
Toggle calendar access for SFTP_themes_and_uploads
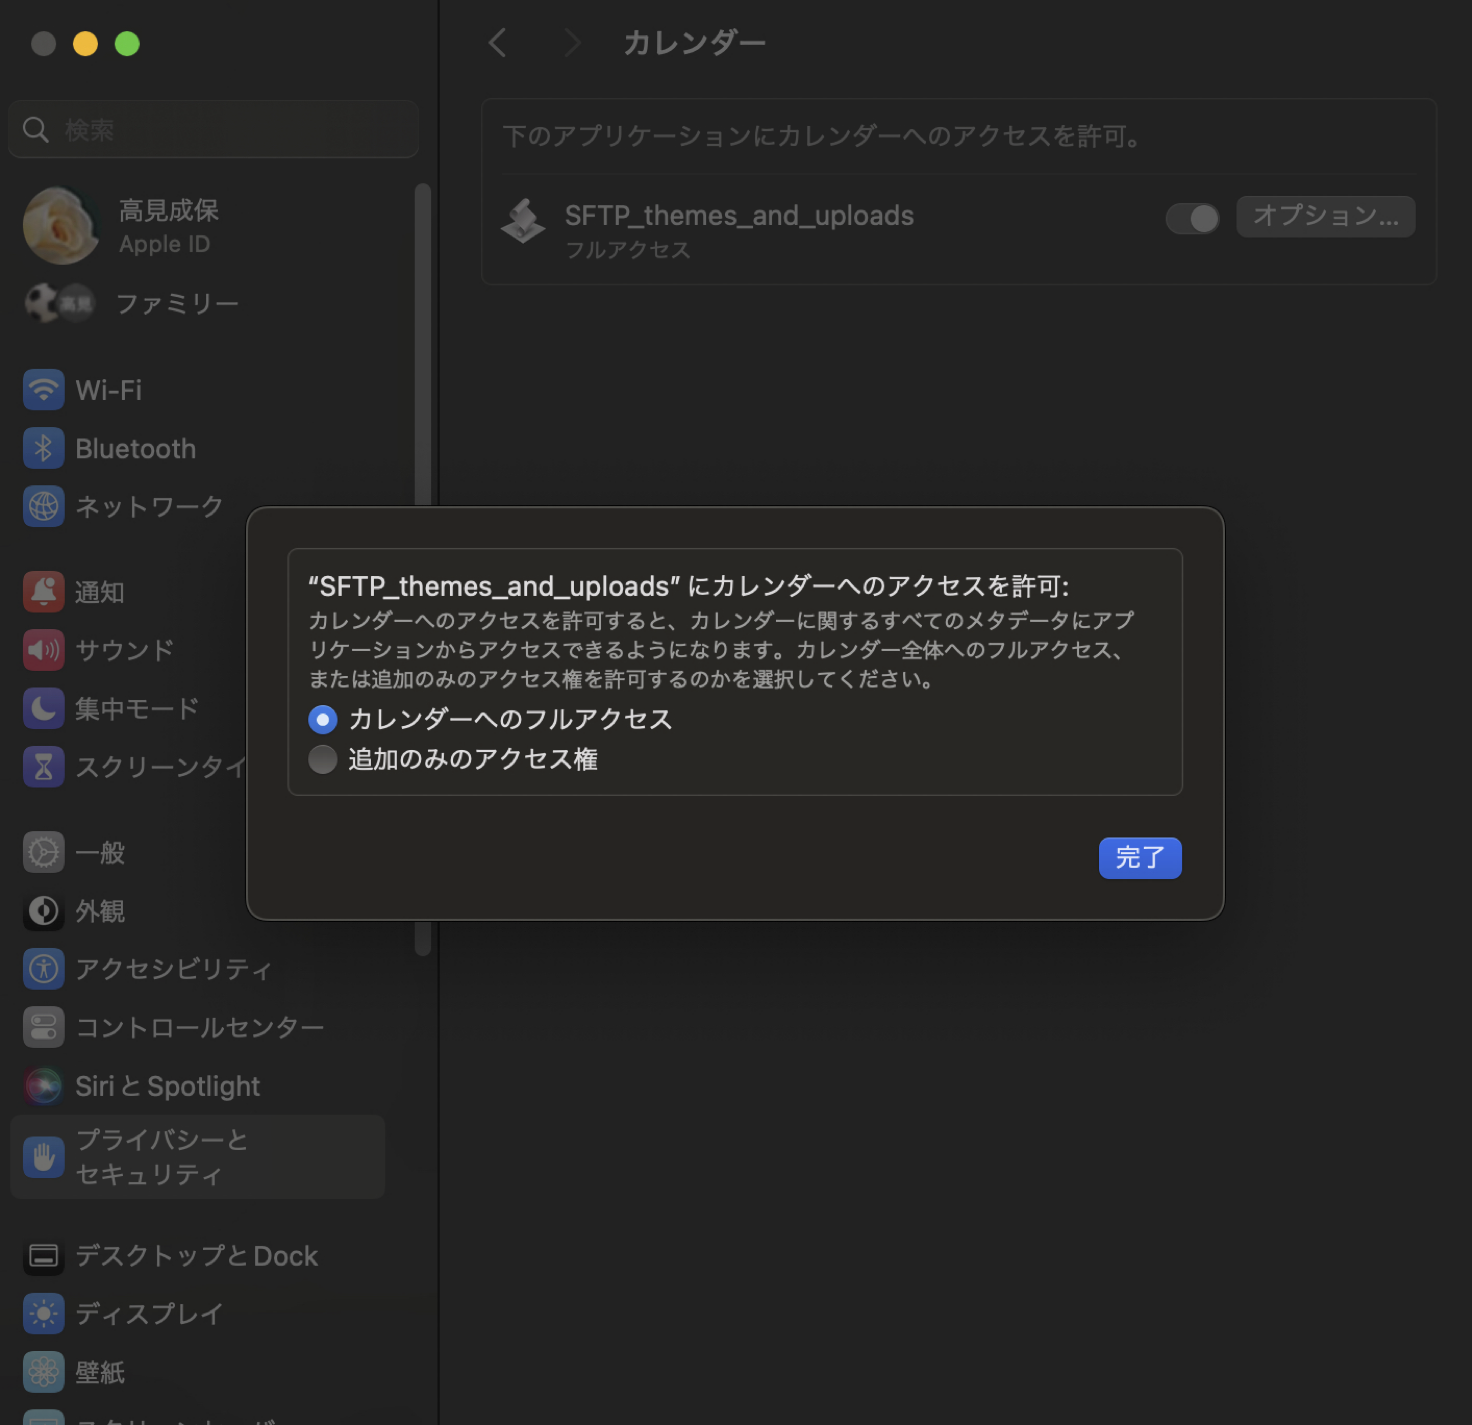click(1192, 218)
